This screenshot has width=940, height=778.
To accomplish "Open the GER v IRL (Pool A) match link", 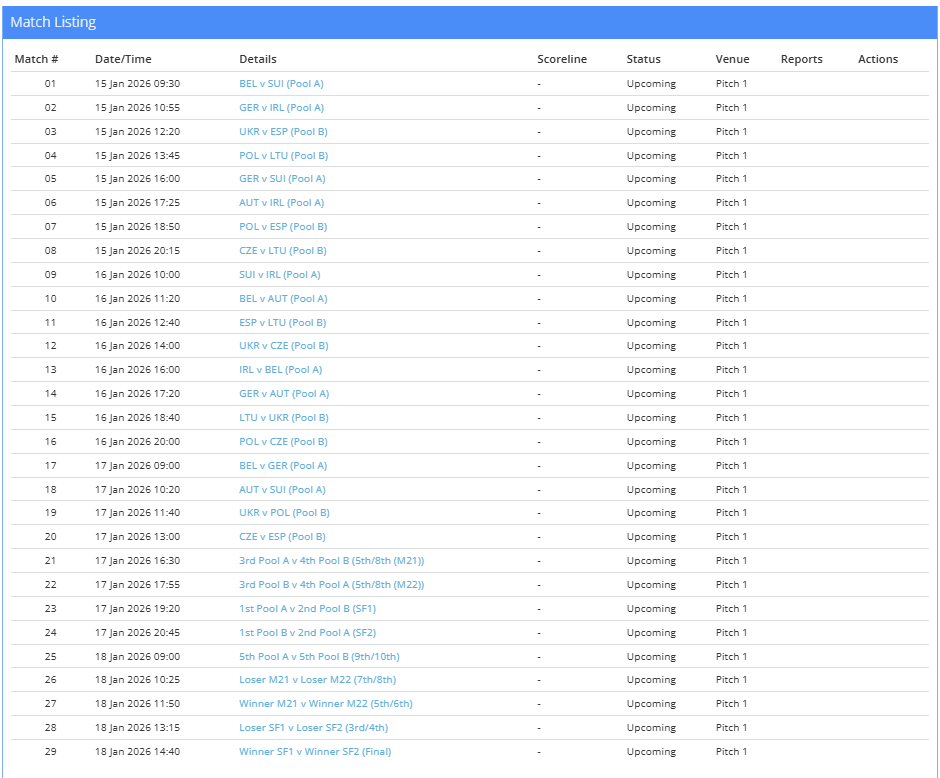I will pos(281,108).
